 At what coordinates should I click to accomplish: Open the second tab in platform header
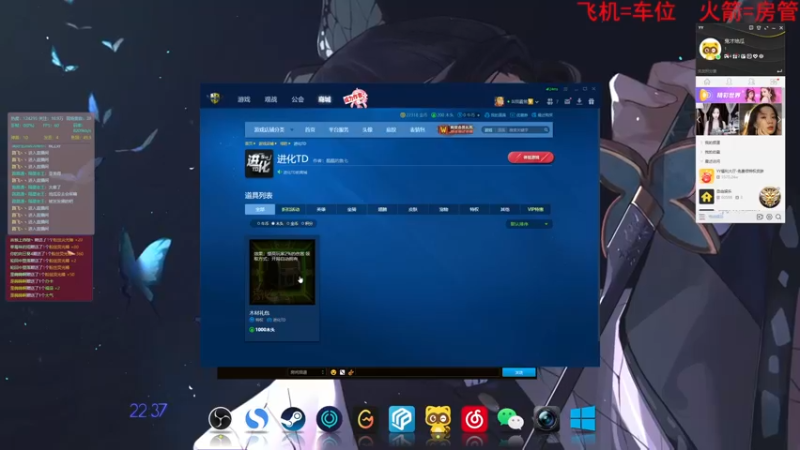pos(270,99)
